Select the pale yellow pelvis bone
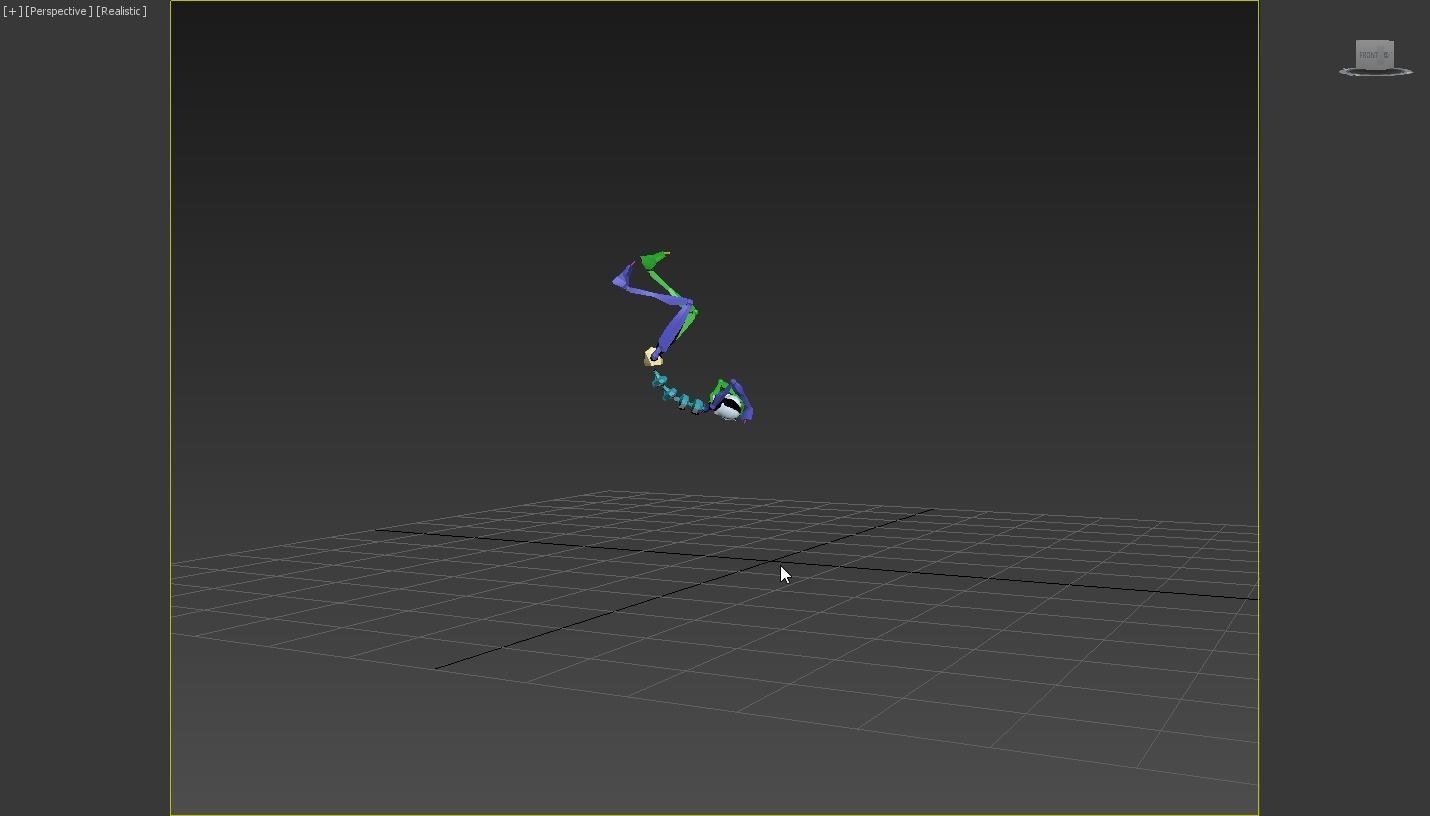The height and width of the screenshot is (816, 1430). (x=652, y=357)
